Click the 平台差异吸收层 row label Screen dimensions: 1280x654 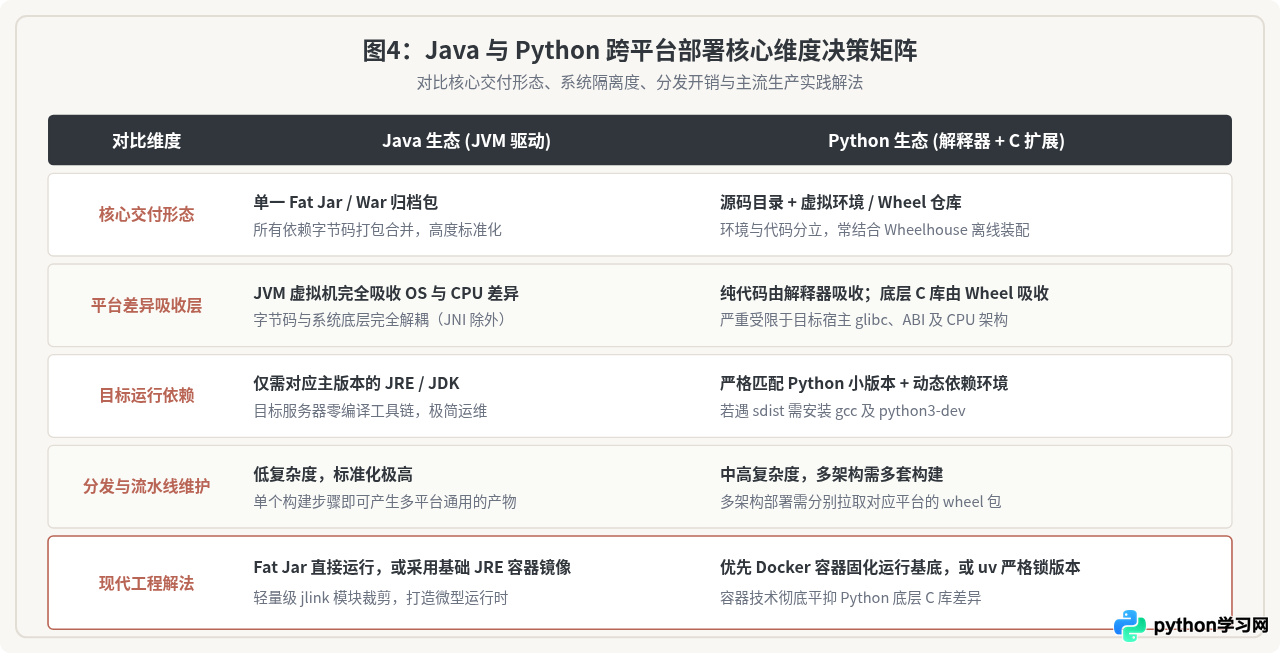tap(146, 305)
